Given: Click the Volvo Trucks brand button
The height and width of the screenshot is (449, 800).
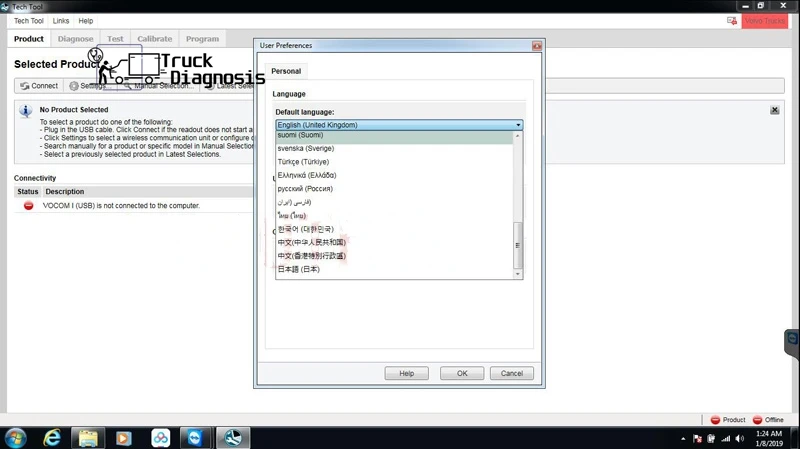Looking at the screenshot, I should click(x=764, y=21).
